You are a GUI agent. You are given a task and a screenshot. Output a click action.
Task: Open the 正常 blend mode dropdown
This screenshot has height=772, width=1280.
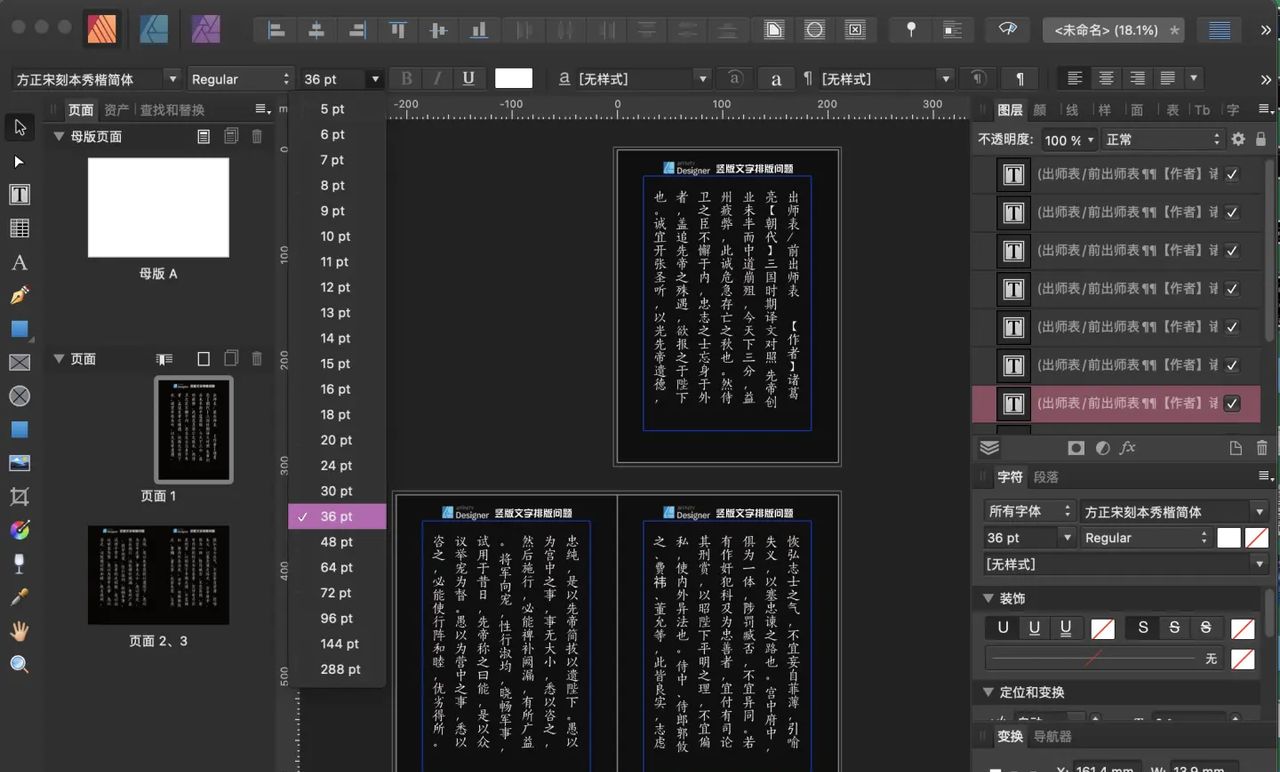coord(1164,139)
